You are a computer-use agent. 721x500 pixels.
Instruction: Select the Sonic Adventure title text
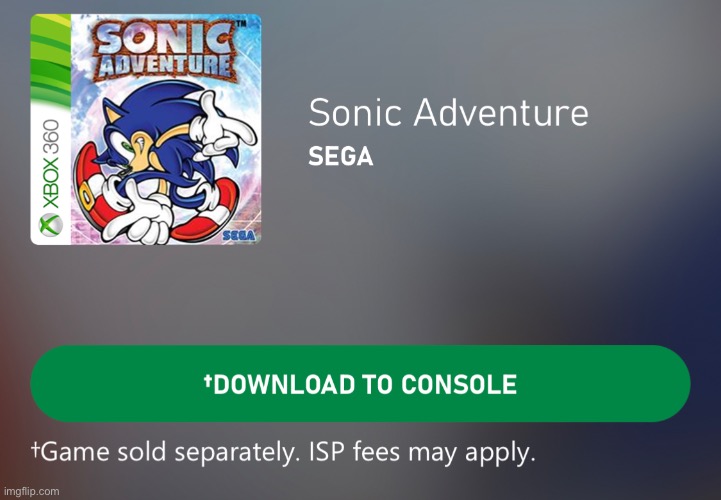click(x=448, y=112)
